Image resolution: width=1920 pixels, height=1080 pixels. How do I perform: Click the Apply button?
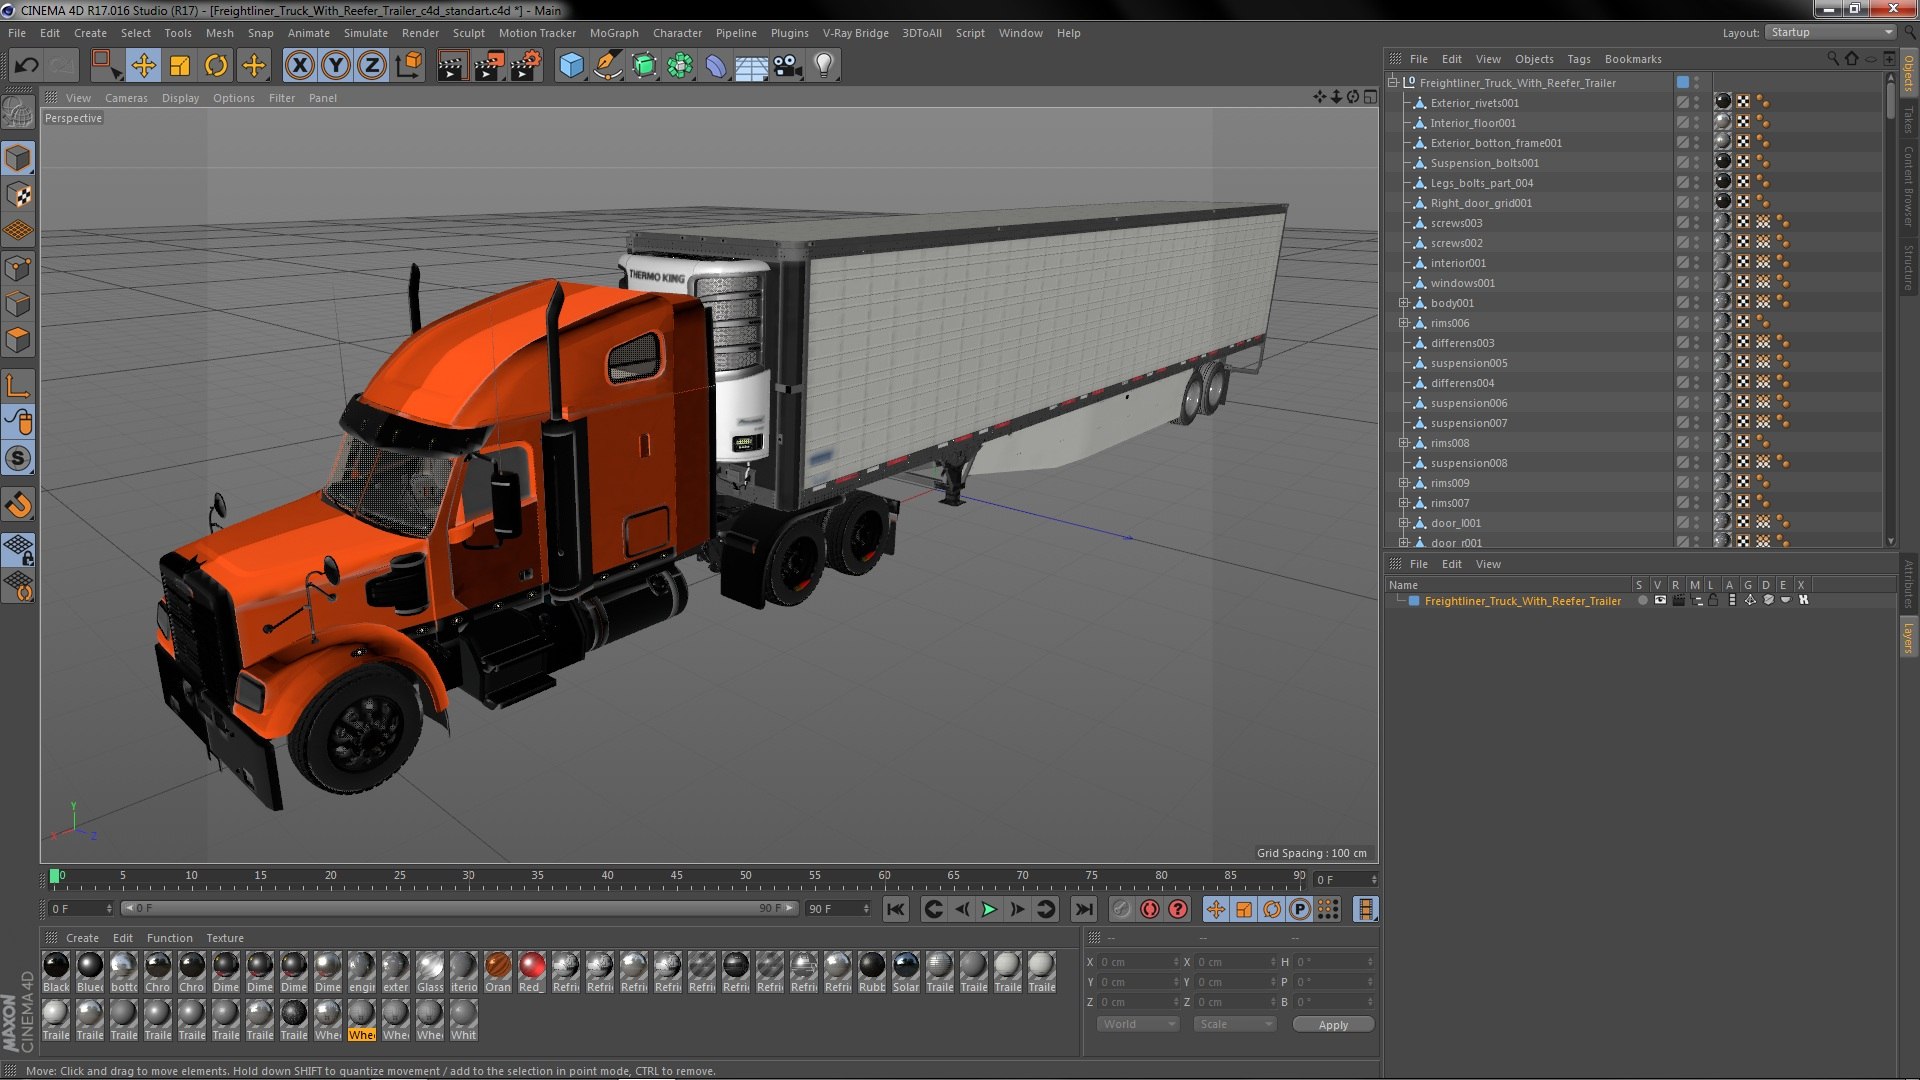click(1333, 1024)
